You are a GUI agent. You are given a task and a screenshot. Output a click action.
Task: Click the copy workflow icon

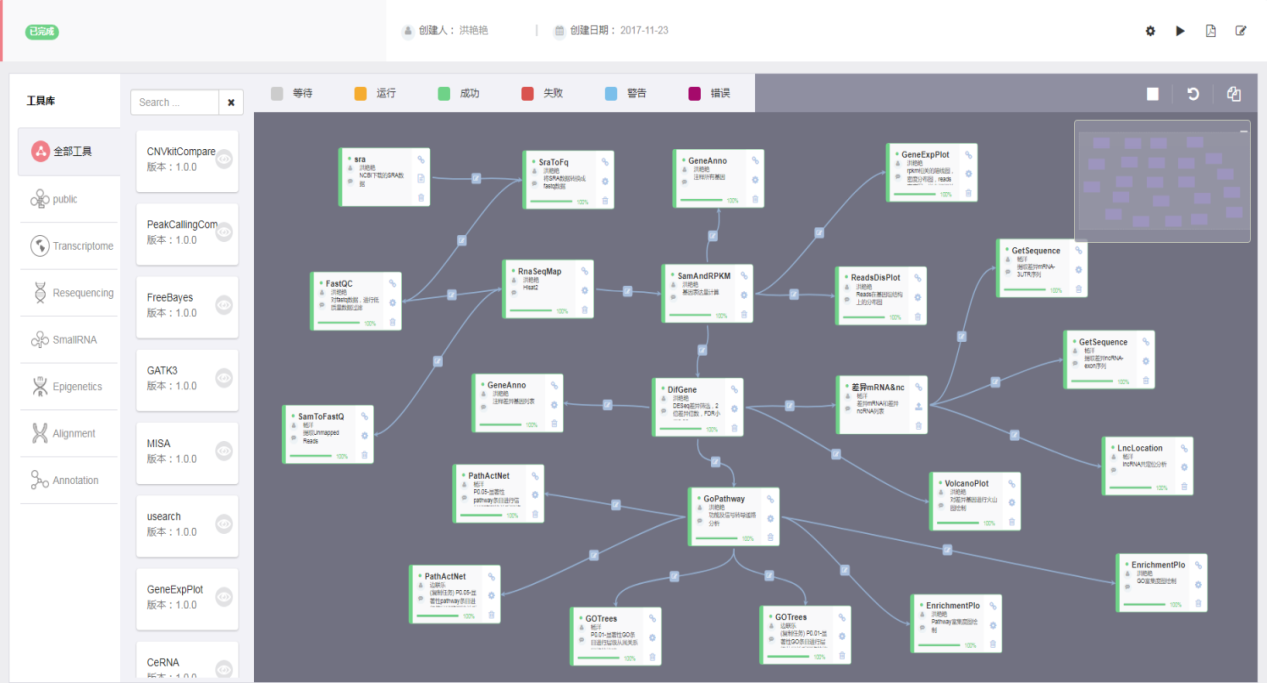[x=1234, y=94]
